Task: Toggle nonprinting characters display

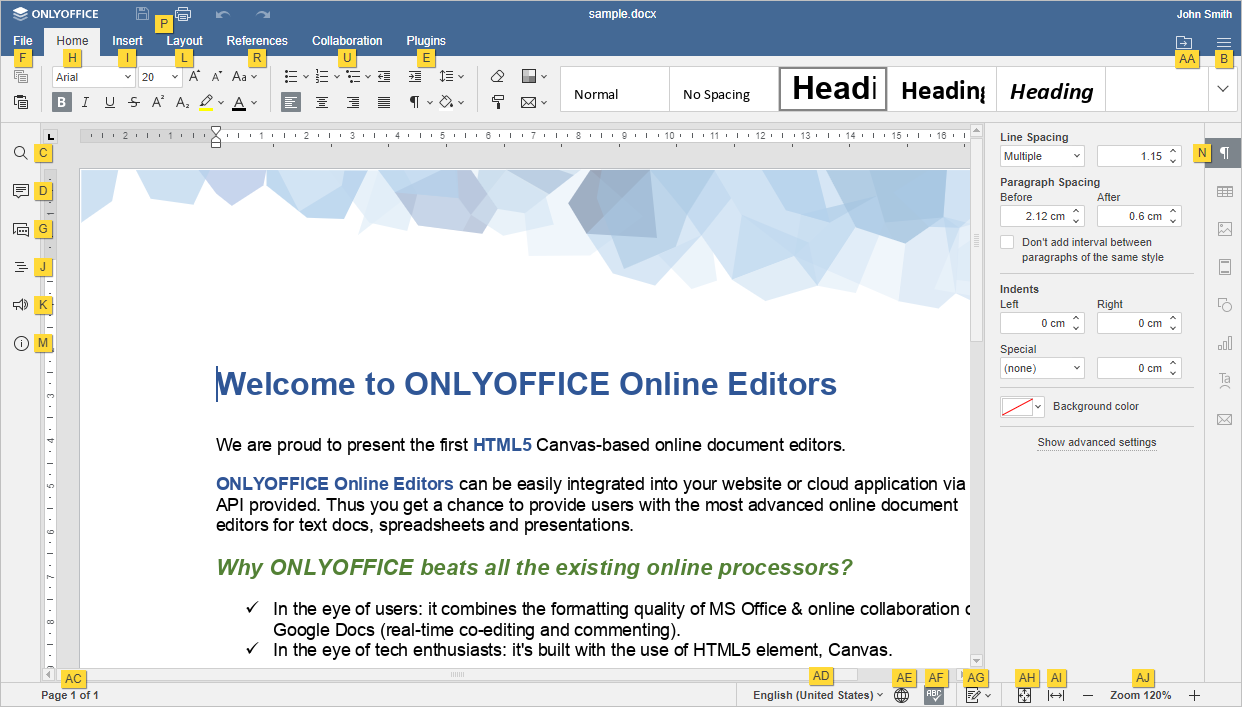Action: point(415,101)
